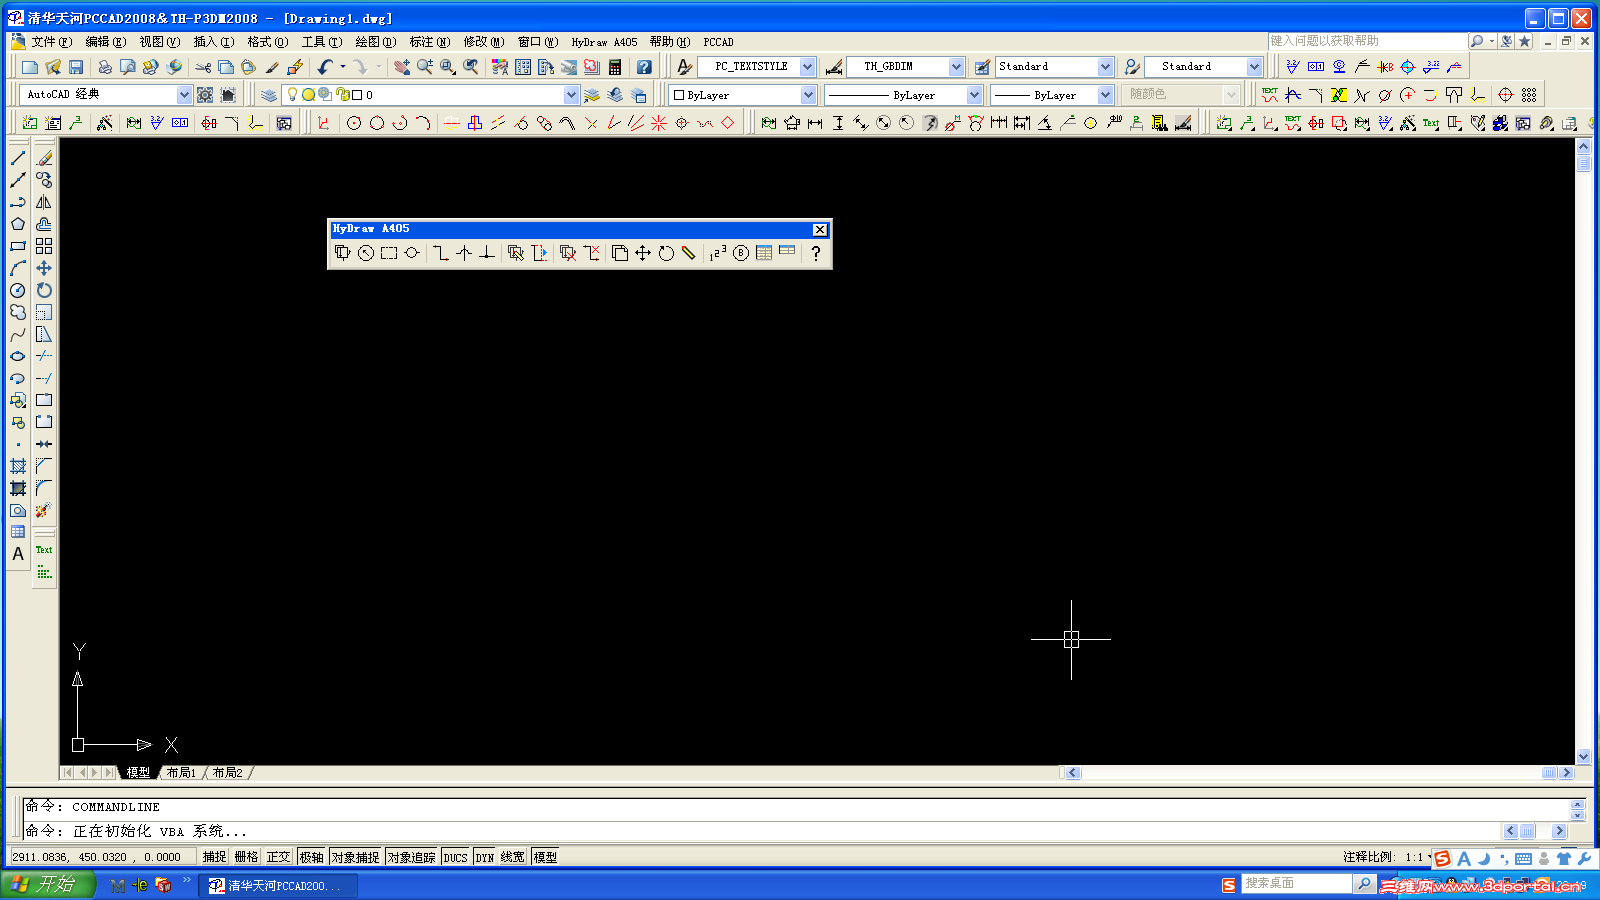Close the HyDraw A405 floating toolbar
Image resolution: width=1600 pixels, height=900 pixels.
820,230
